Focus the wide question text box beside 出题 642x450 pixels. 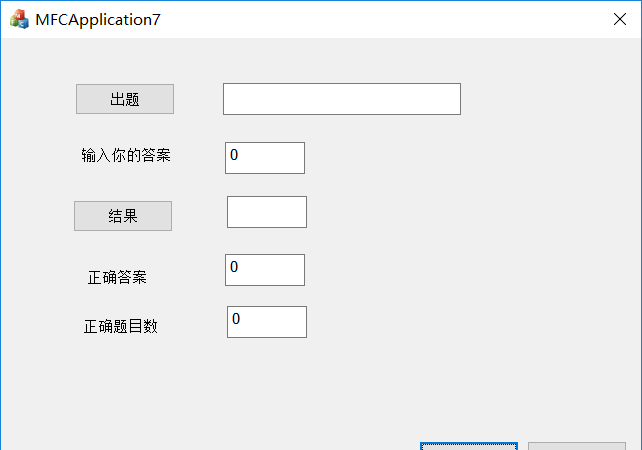coord(342,99)
